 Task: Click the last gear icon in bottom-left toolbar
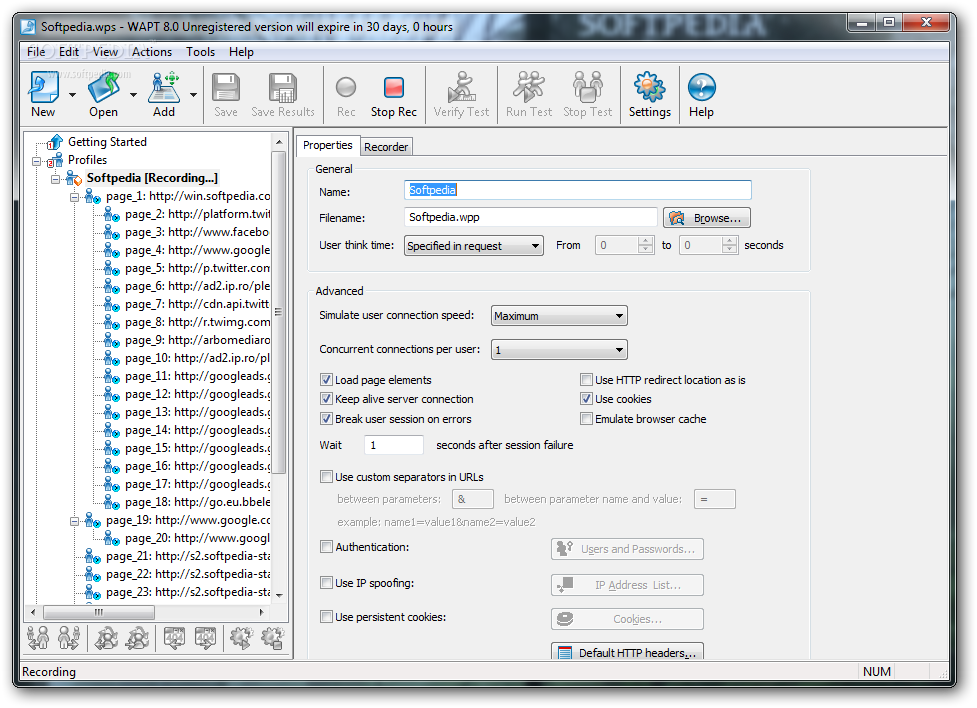(x=272, y=638)
